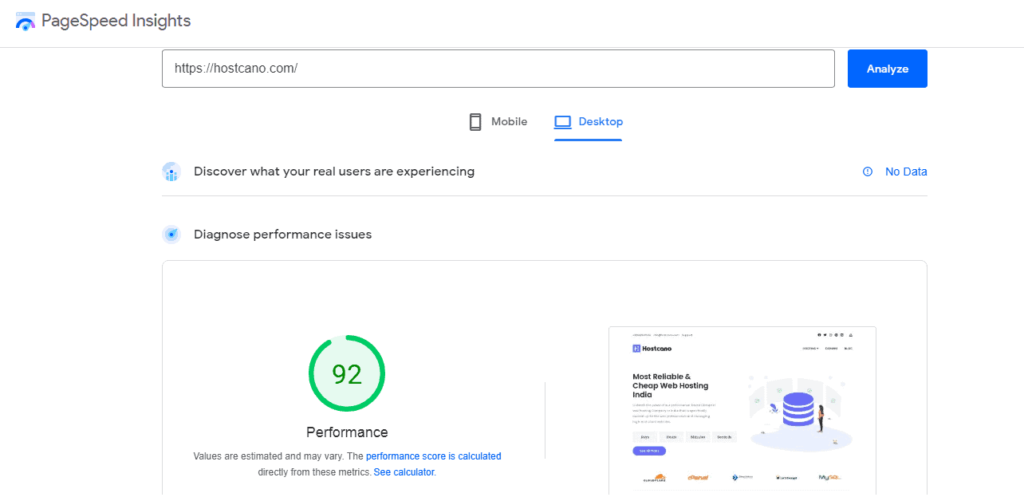Focus the URL field containing hostcano.com
Screen dimensions: 1024x501
point(498,69)
